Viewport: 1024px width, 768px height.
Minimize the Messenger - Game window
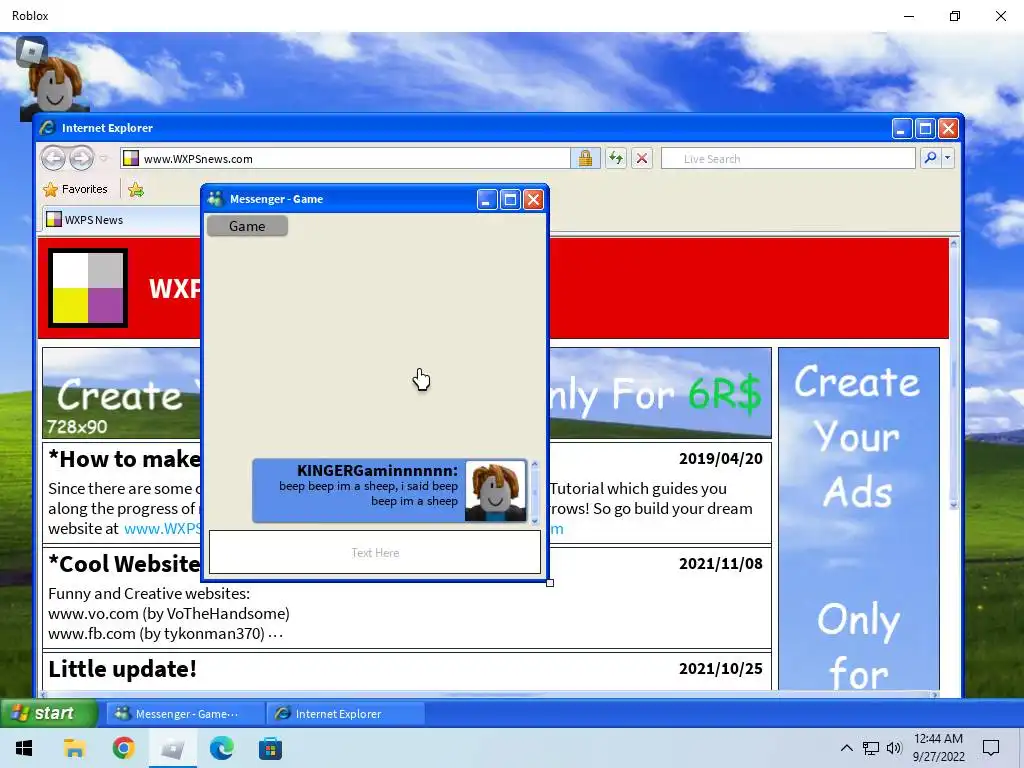tap(487, 199)
